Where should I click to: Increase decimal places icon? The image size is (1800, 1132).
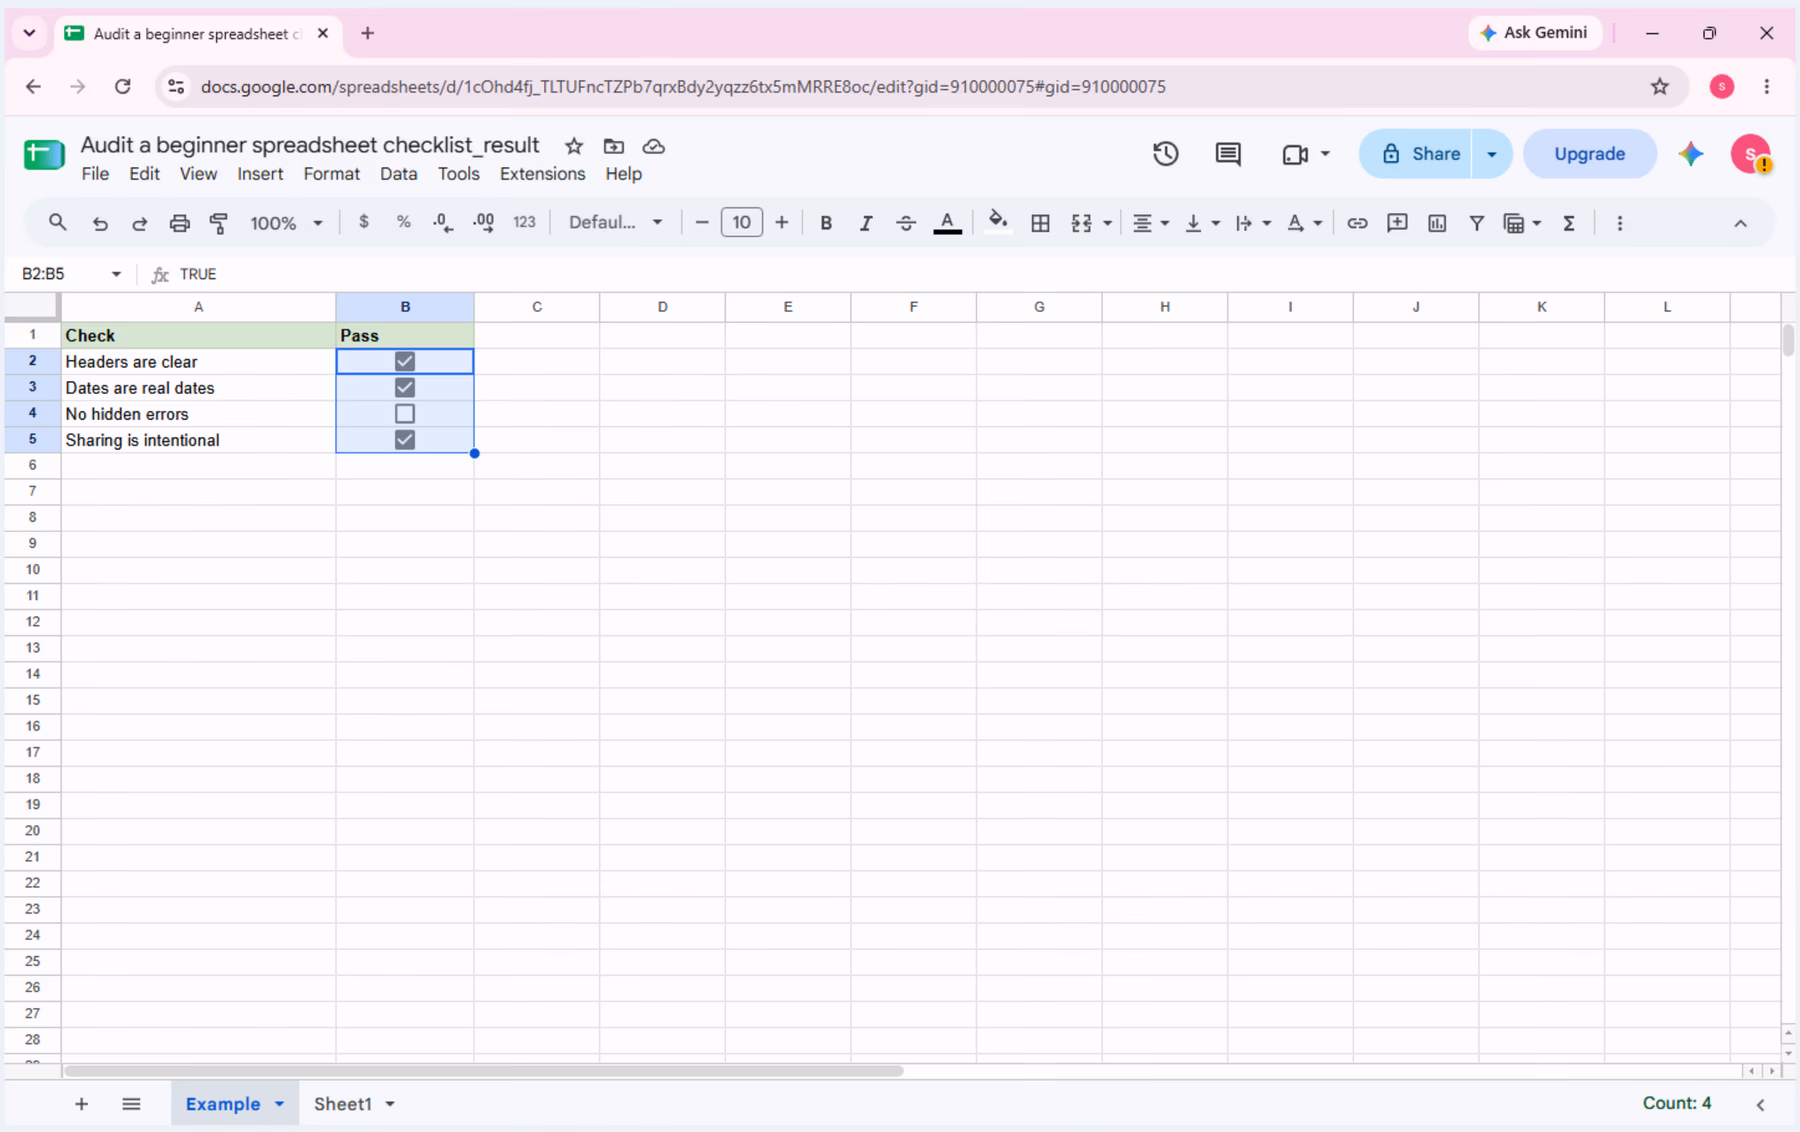point(484,223)
